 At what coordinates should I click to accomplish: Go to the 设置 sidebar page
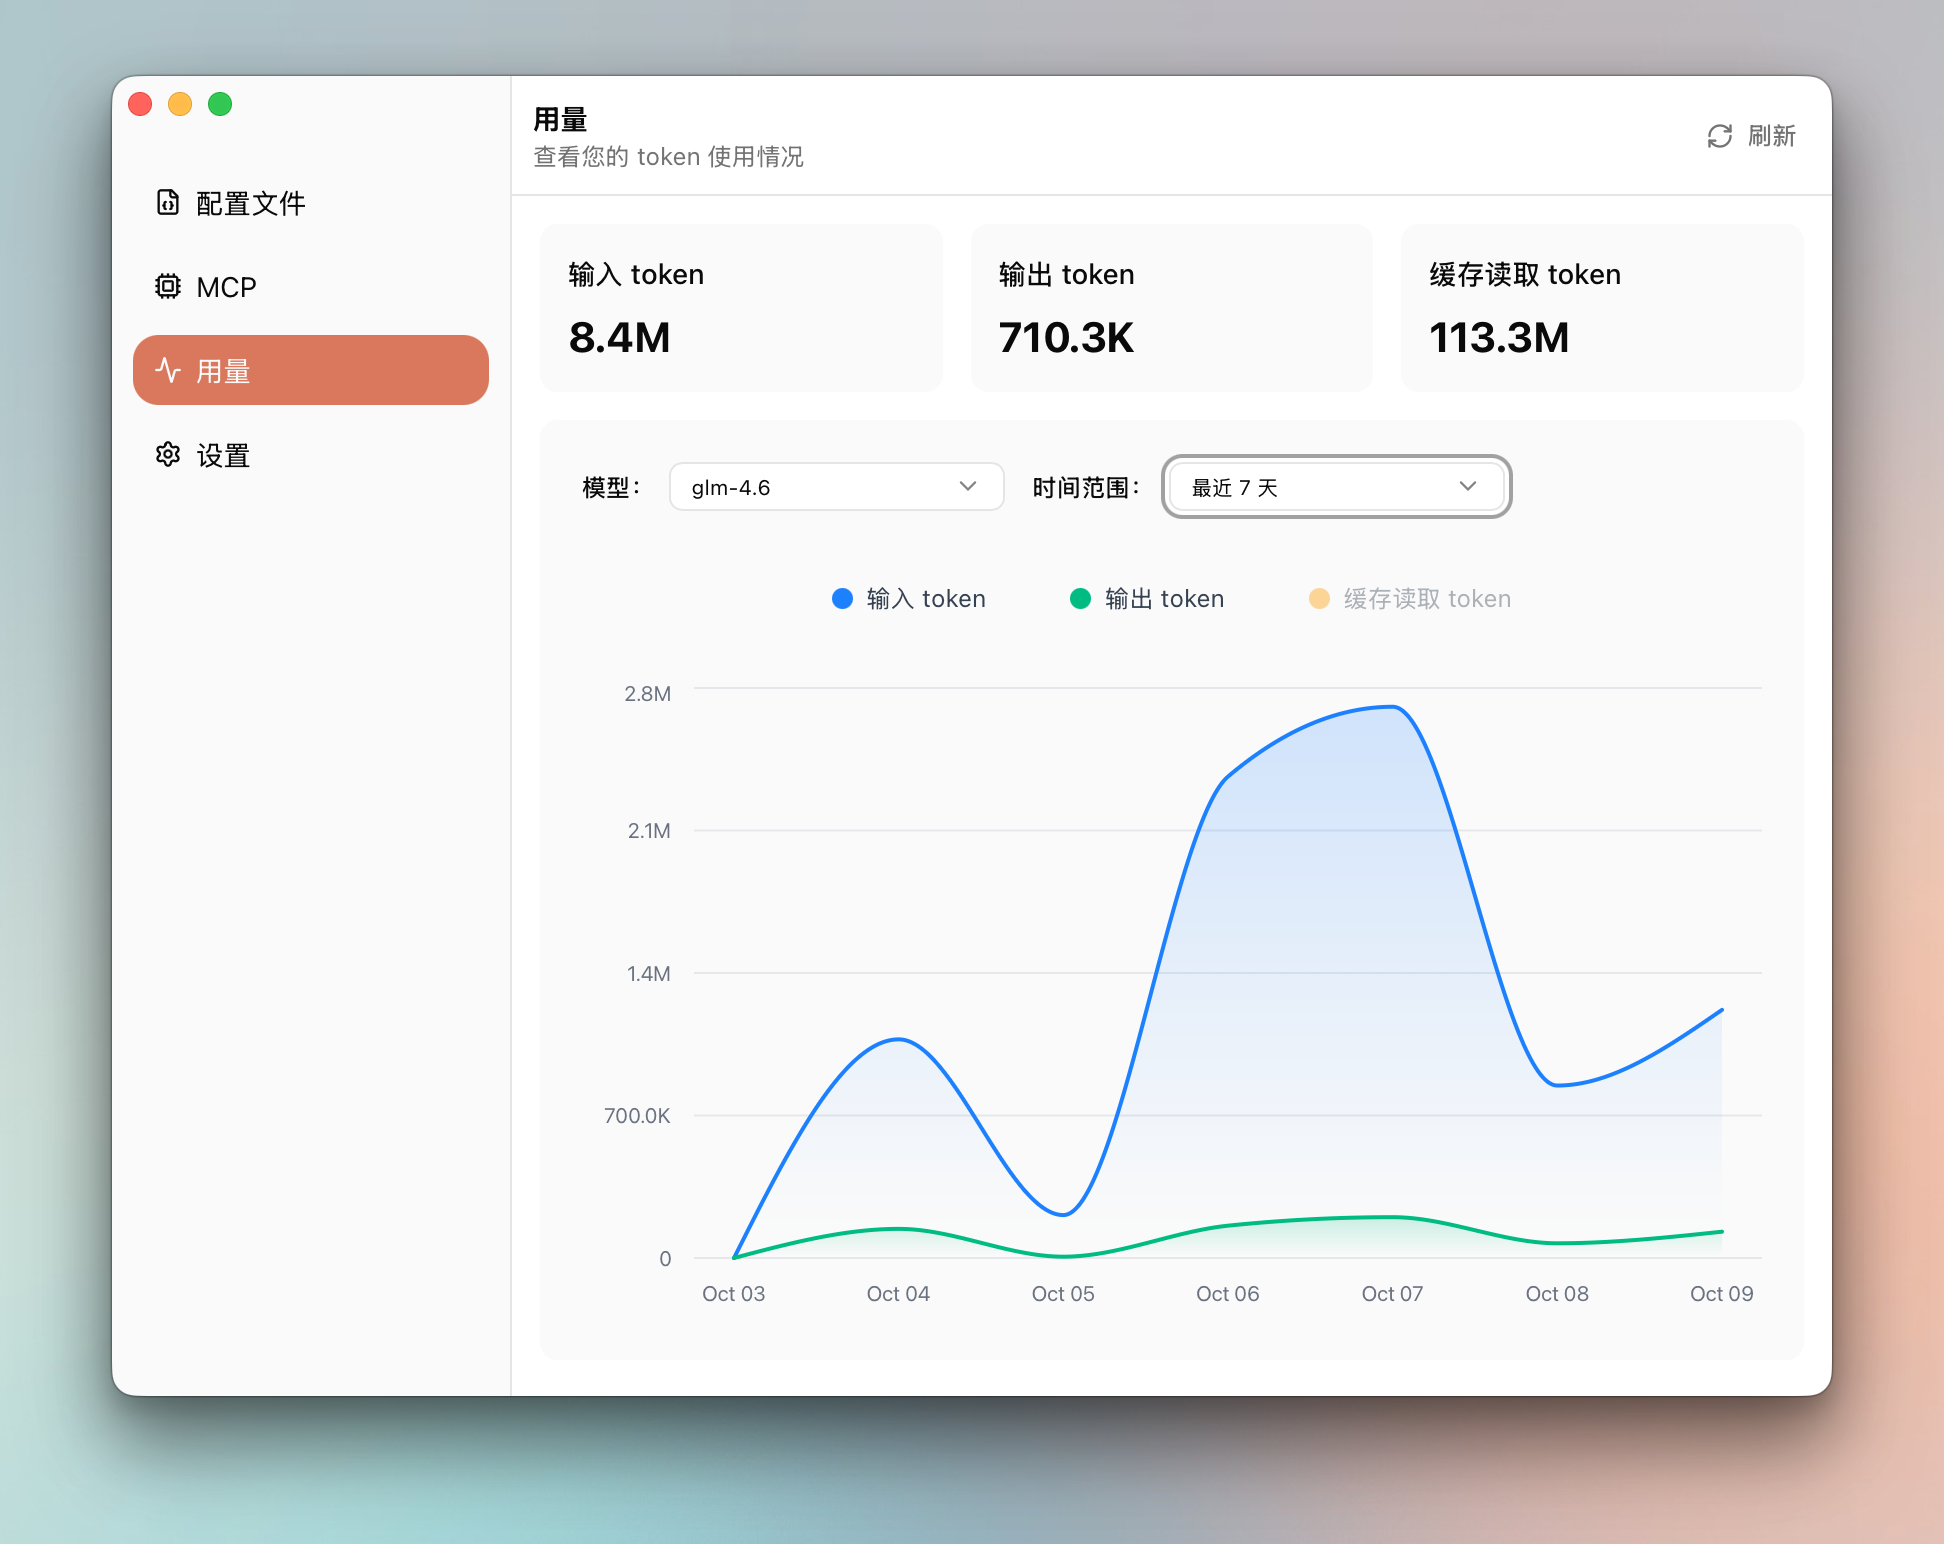coord(223,455)
